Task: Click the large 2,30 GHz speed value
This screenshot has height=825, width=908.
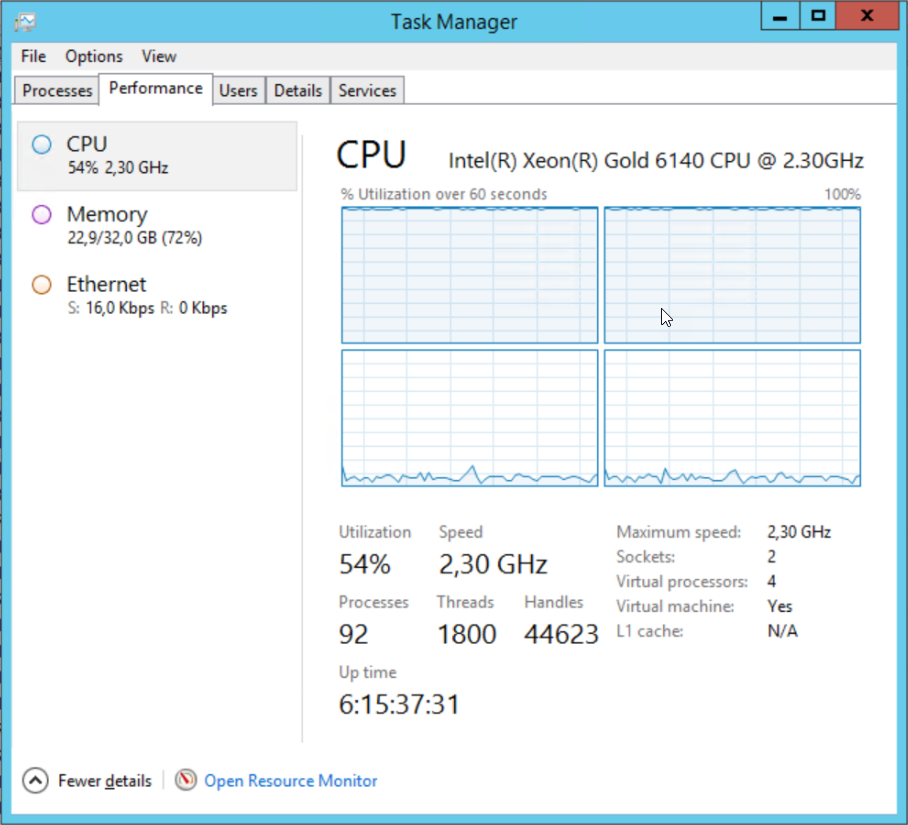Action: tap(493, 564)
